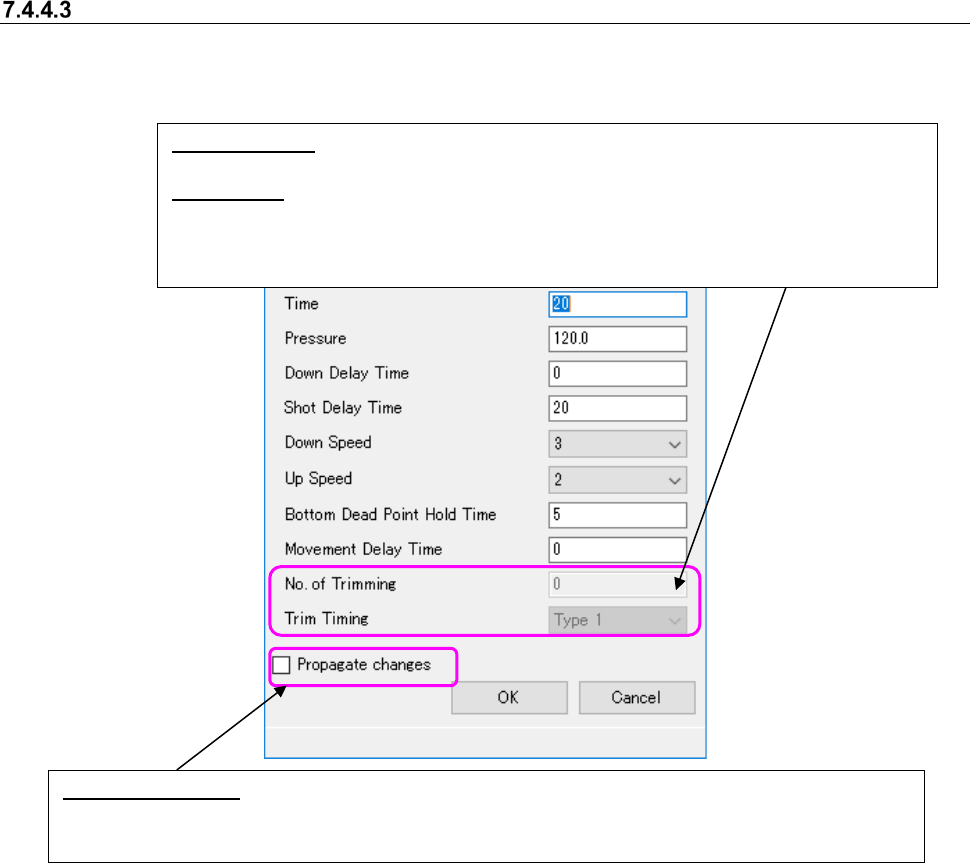Click the Movement Delay Time label
Image resolution: width=970 pixels, height=863 pixels.
[x=363, y=549]
